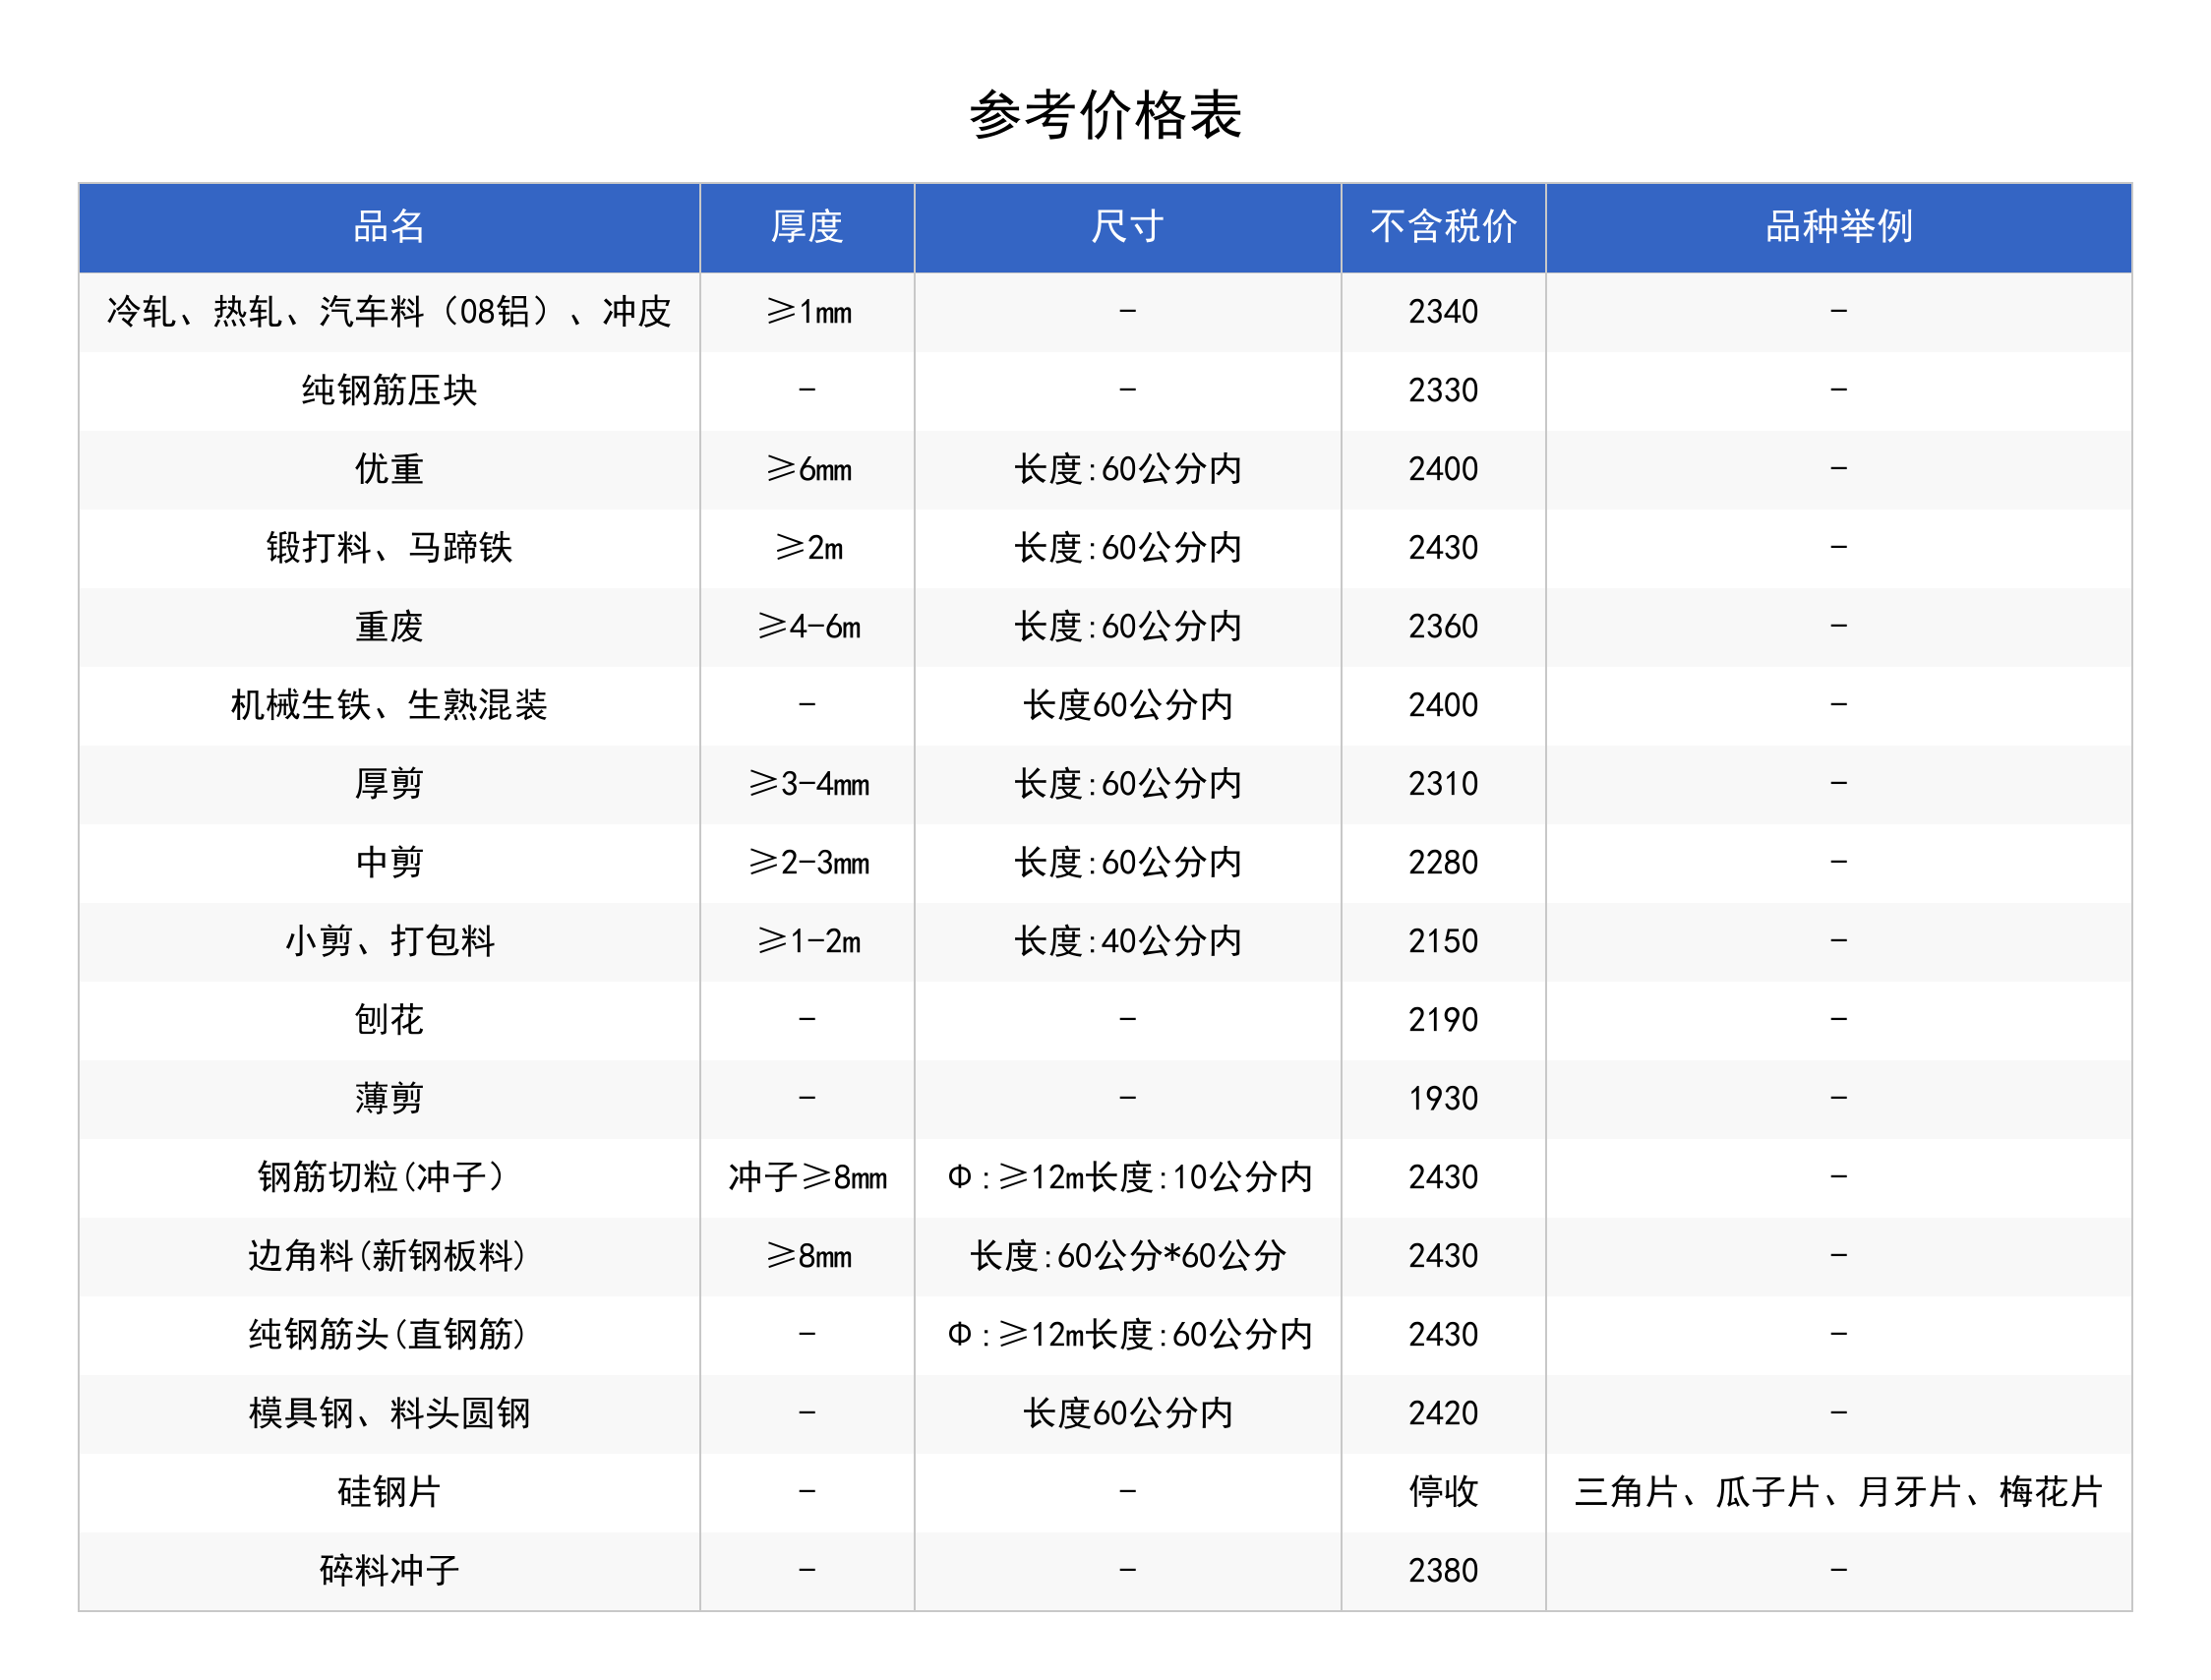This screenshot has width=2211, height=1680.
Task: Click the 品名 column header
Action: (x=389, y=227)
